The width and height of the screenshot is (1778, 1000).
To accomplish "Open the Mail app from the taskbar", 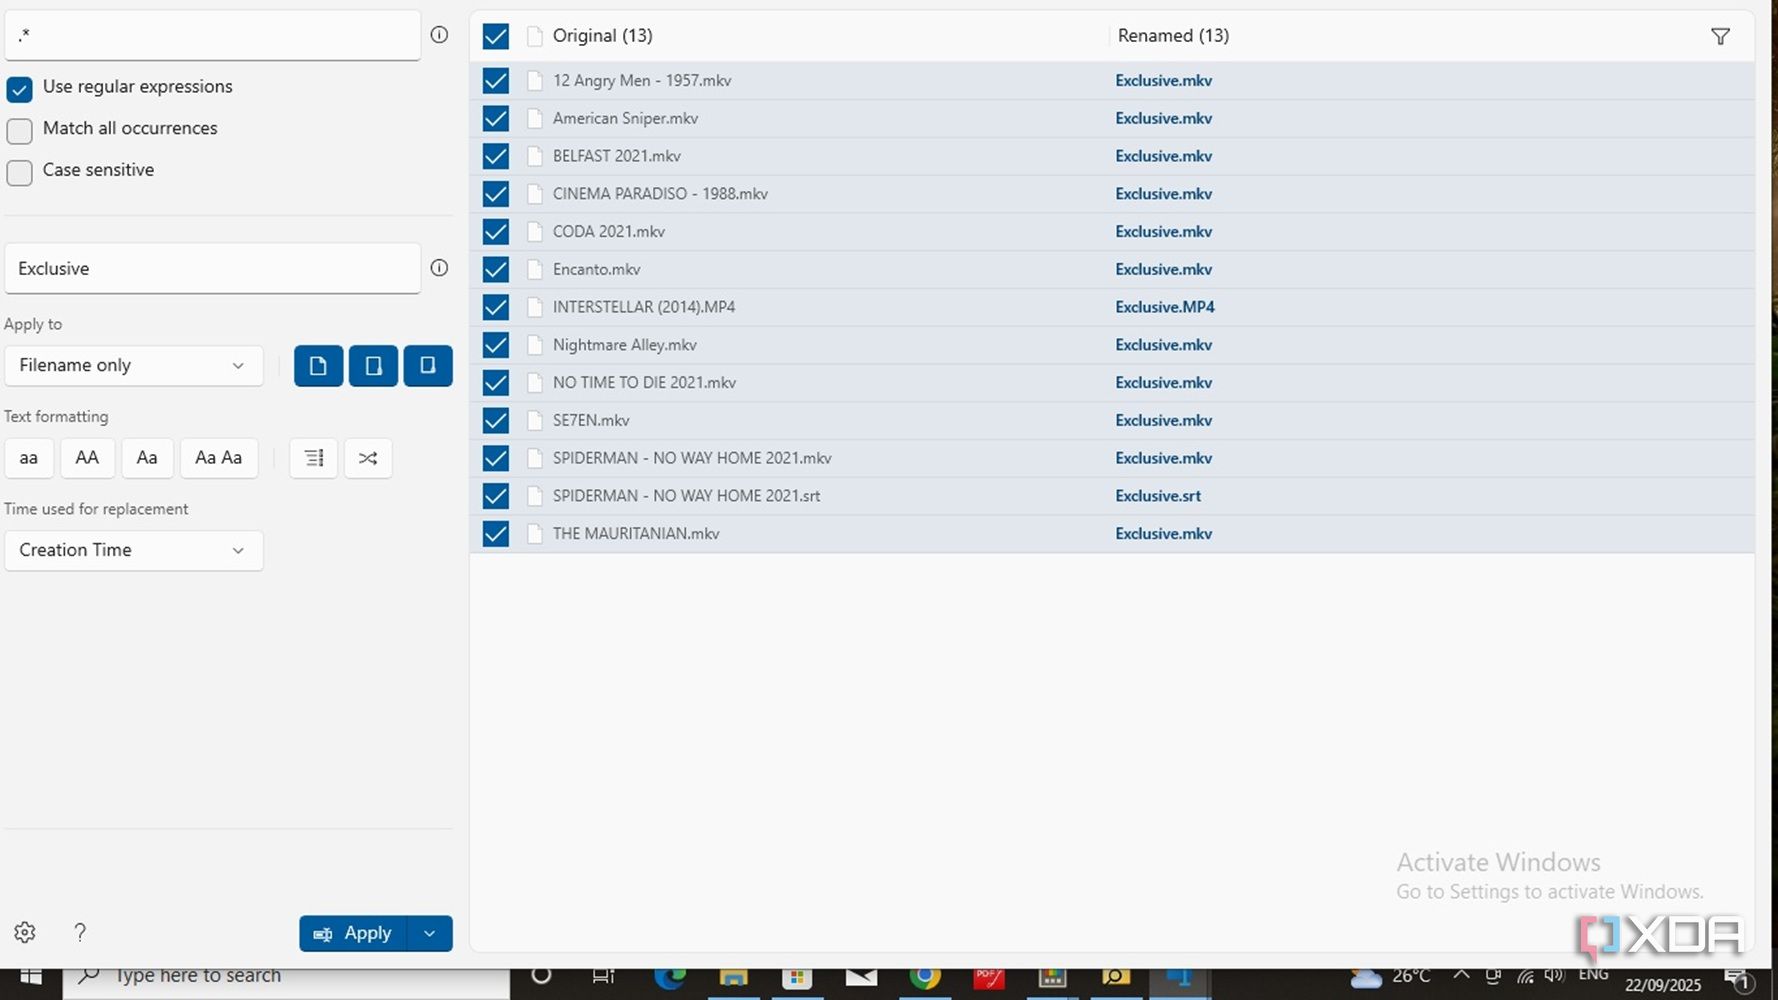I will 861,977.
